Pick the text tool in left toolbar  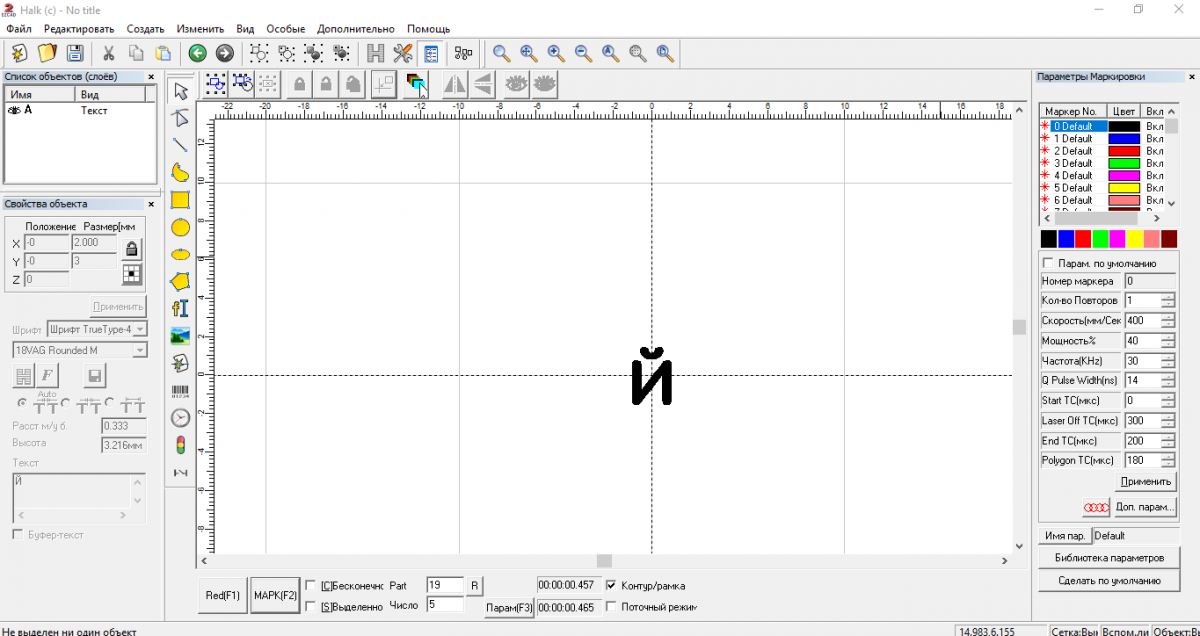[x=180, y=308]
